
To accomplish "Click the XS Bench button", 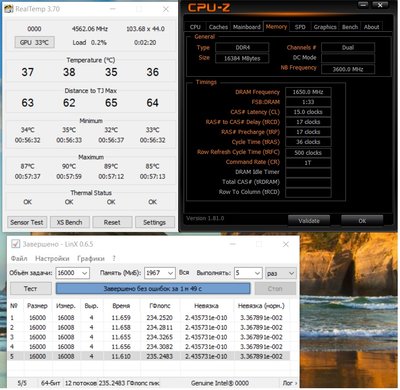I will [69, 222].
